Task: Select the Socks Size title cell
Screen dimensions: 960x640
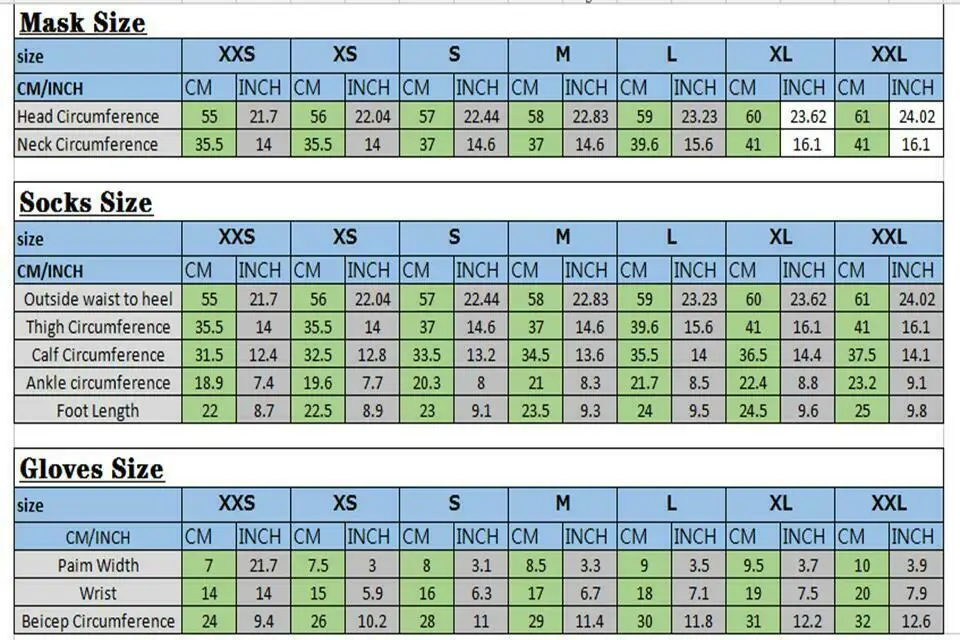Action: click(478, 202)
